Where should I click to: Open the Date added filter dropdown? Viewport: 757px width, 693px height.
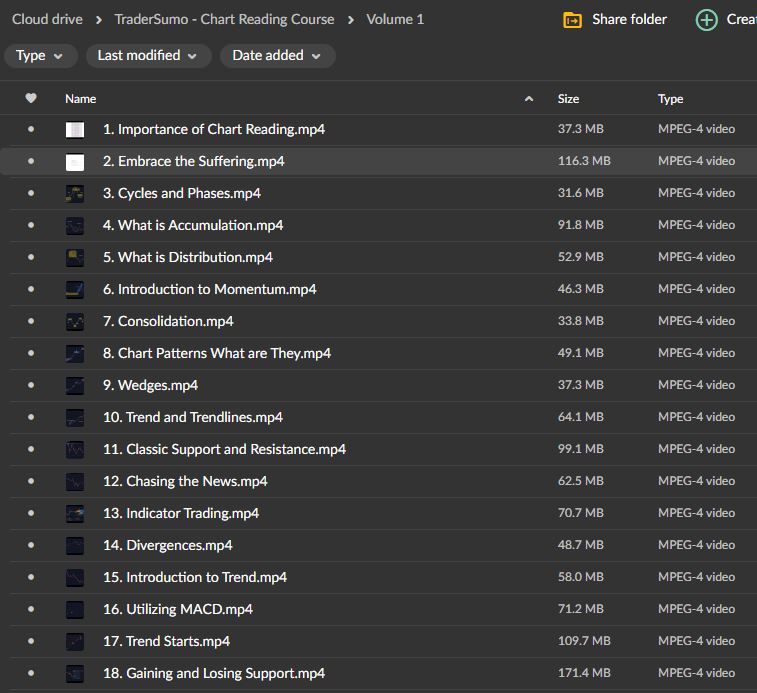point(278,56)
